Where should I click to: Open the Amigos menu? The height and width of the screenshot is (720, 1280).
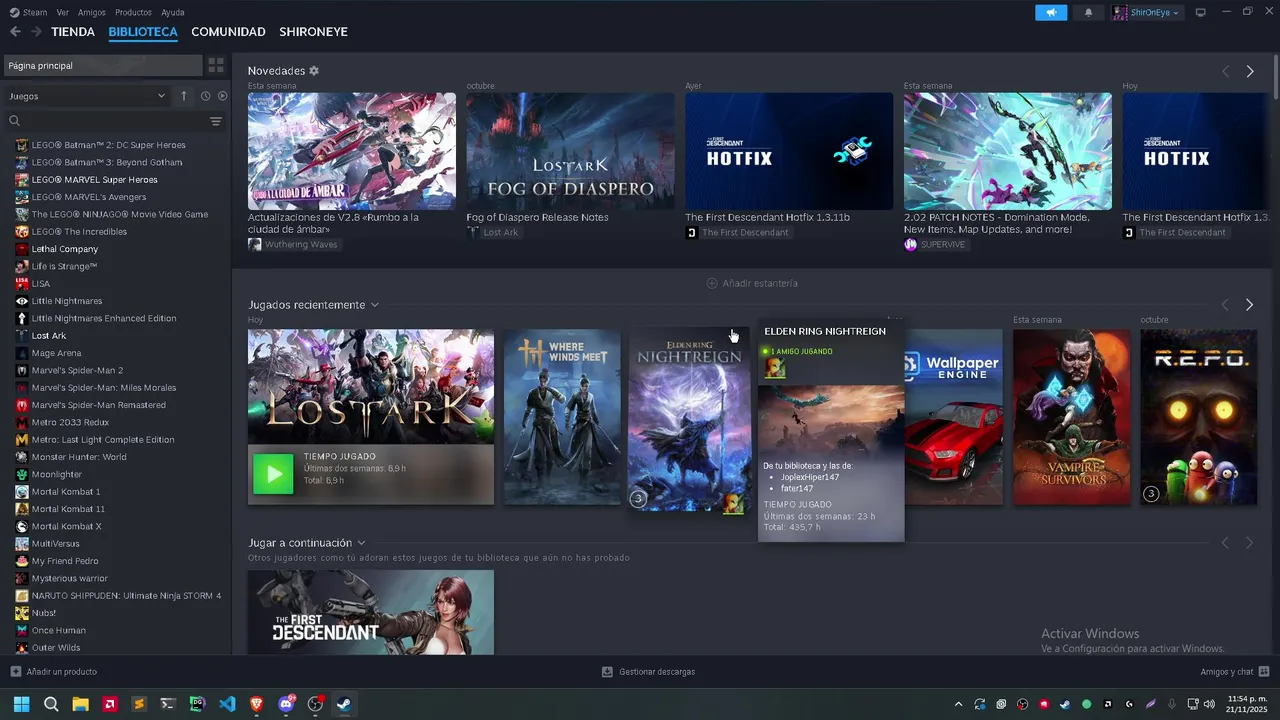click(x=92, y=12)
